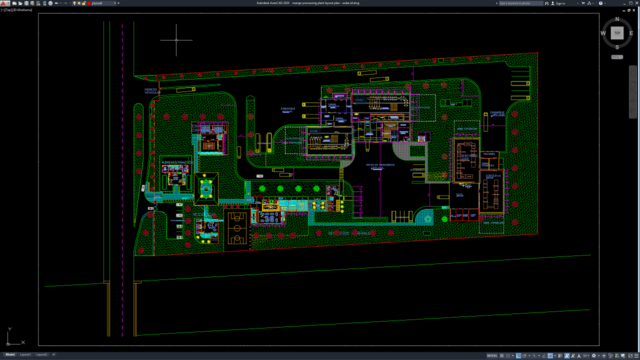Toggle Show annotation objects in the status bar
Image resolution: width=640 pixels, height=360 pixels.
(567, 356)
